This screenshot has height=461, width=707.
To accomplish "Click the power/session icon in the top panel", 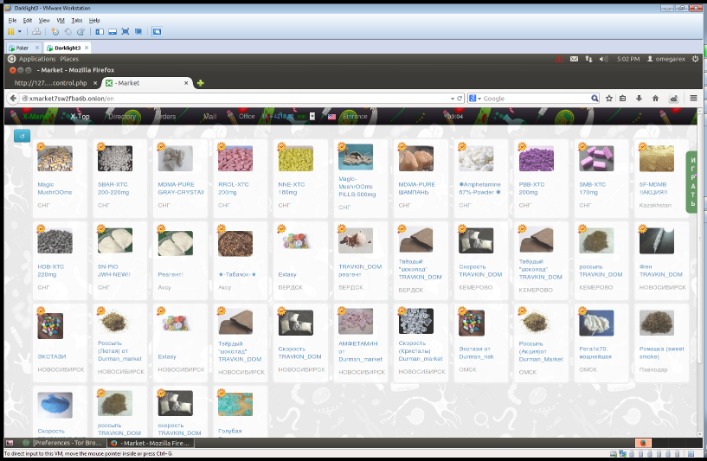I will click(x=695, y=59).
